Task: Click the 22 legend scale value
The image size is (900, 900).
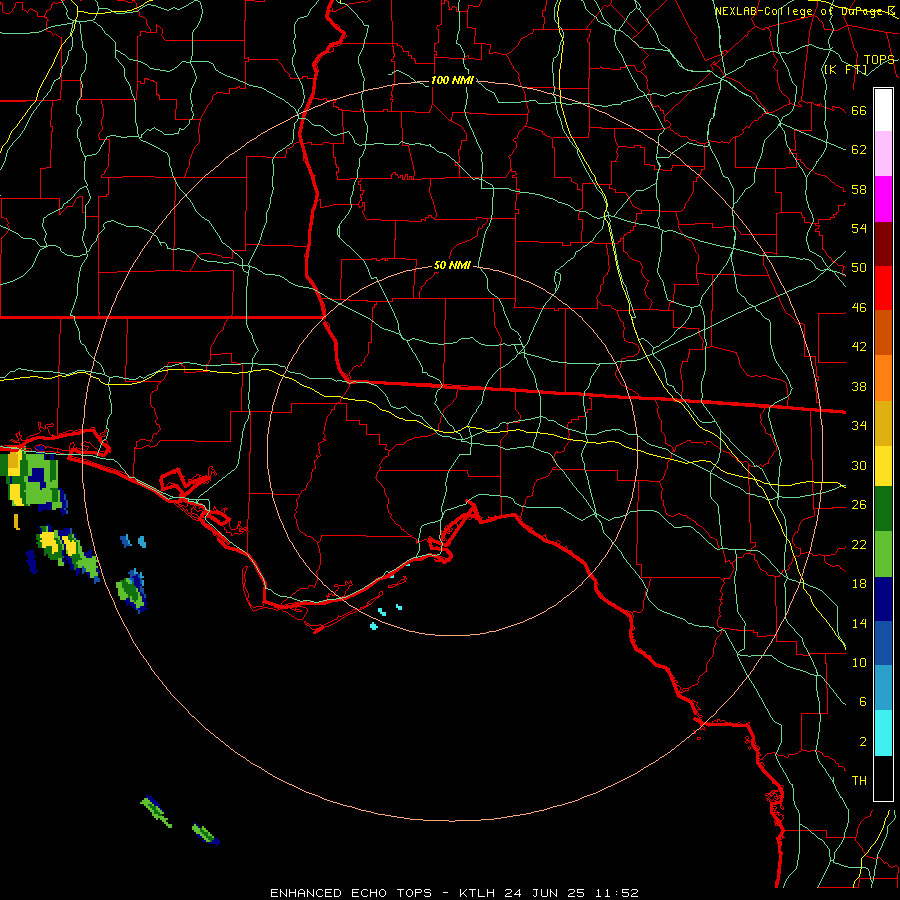Action: coord(859,544)
